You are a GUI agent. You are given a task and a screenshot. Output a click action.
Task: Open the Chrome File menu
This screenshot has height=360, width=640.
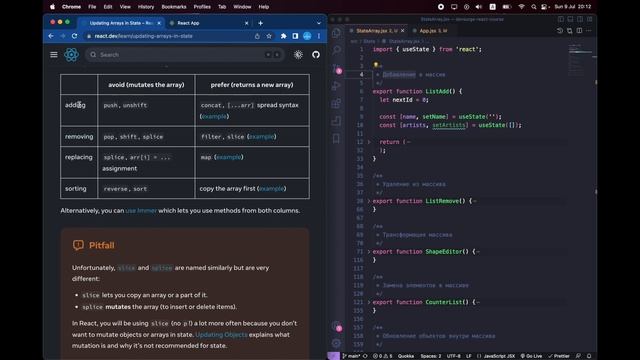point(92,7)
